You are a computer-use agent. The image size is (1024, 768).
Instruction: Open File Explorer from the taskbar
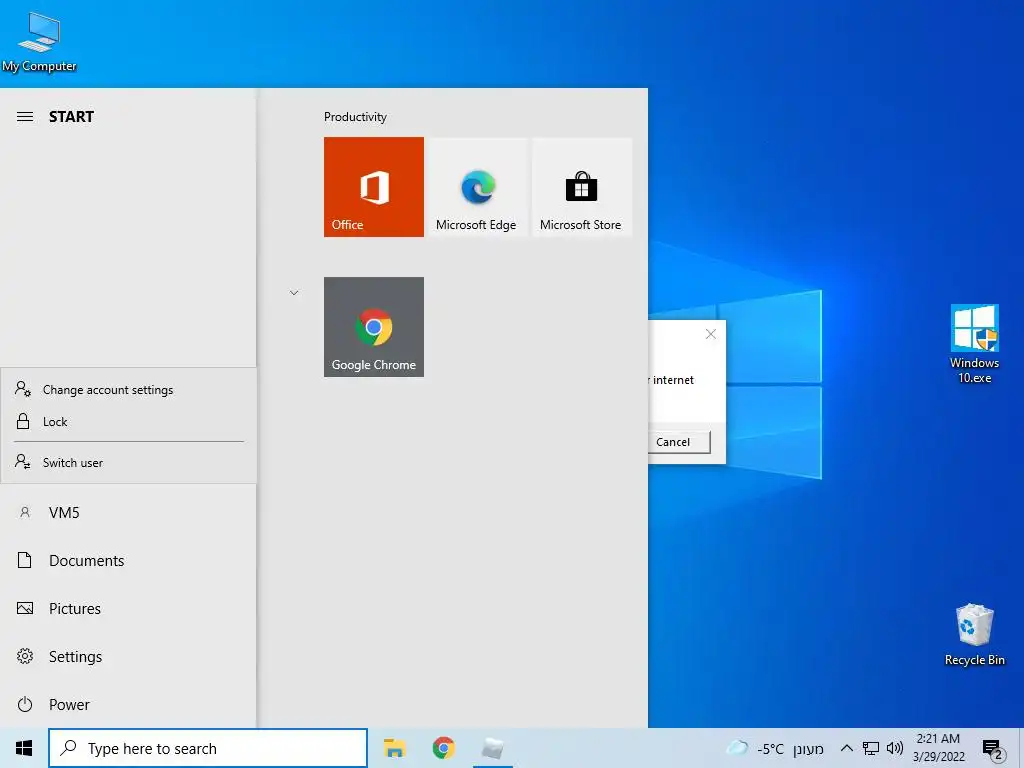pyautogui.click(x=394, y=748)
